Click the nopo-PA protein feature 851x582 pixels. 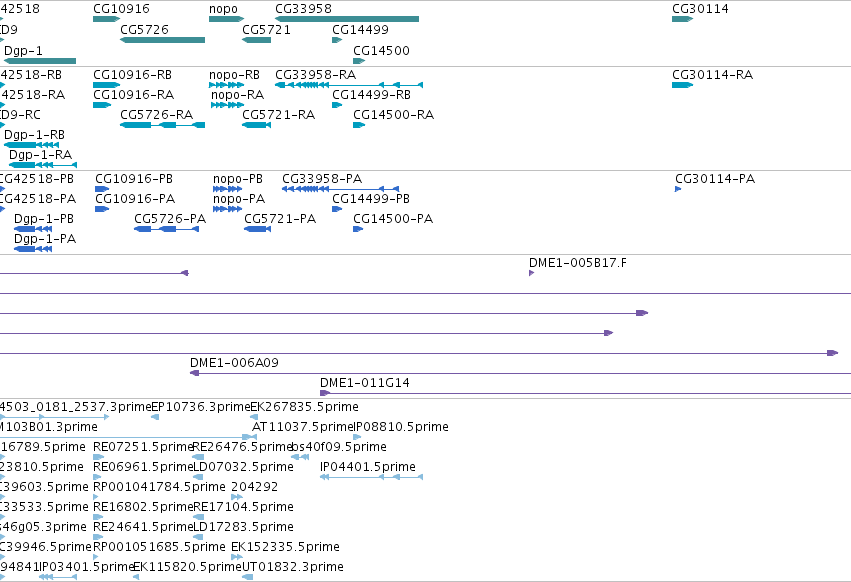227,209
